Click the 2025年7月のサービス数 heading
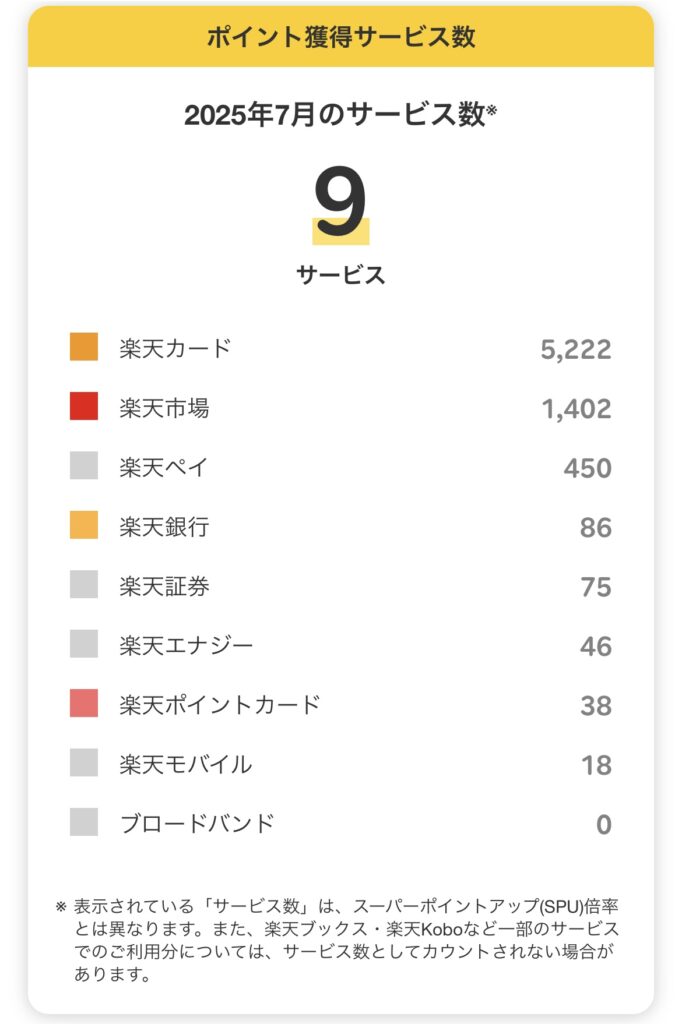Screen dimensions: 682x1024 [340, 115]
